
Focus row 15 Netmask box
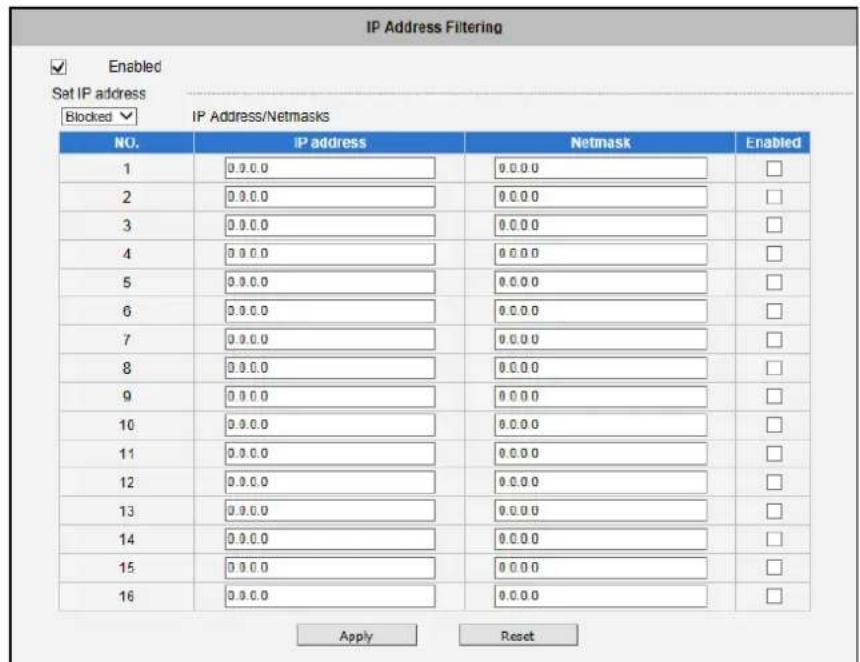coord(601,568)
